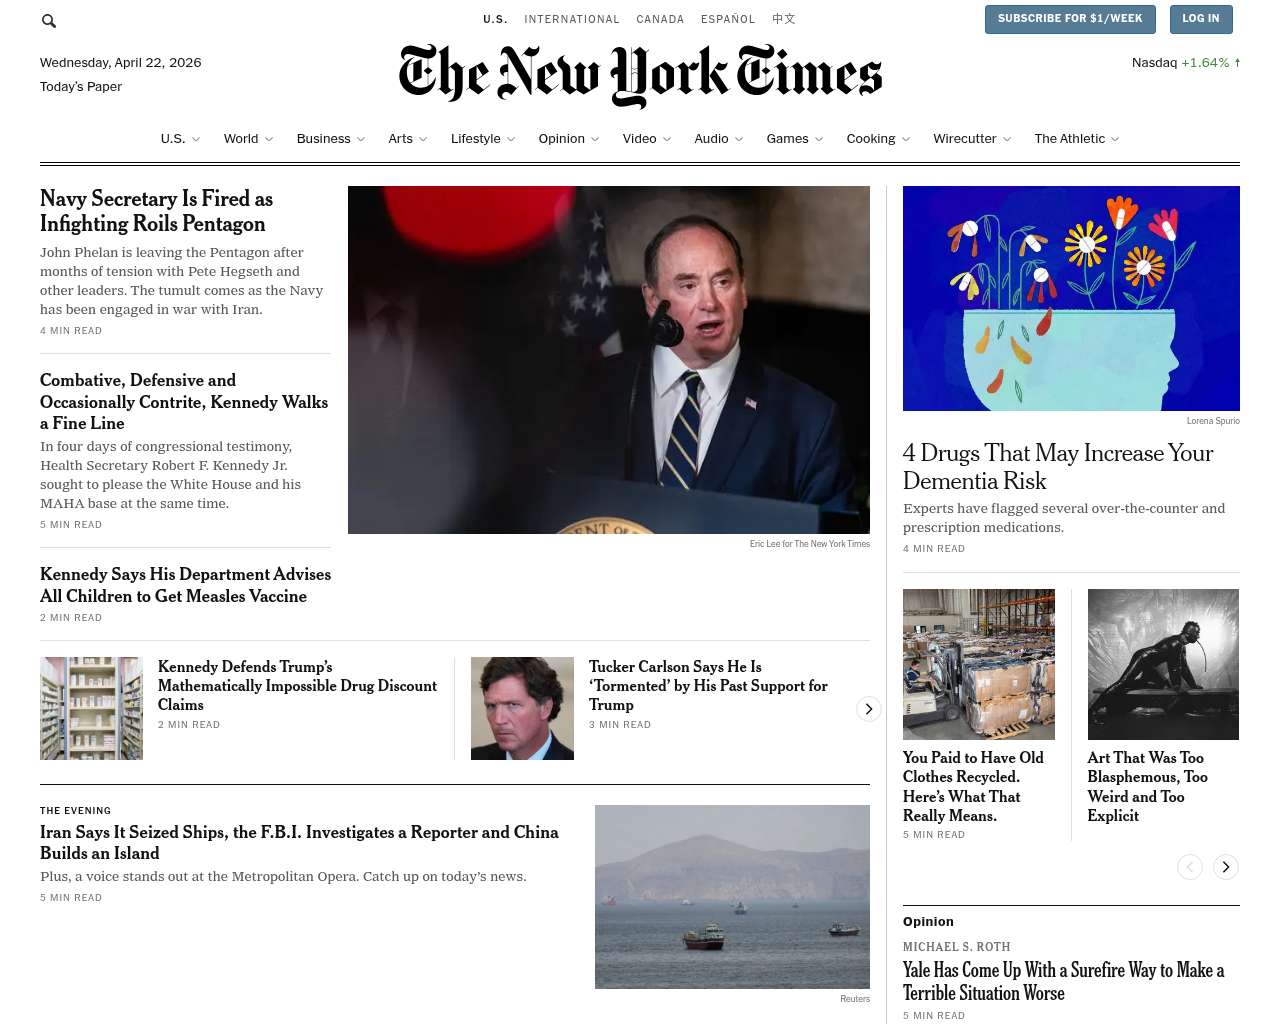Open the Yale opinion piece by Michael S. Roth
This screenshot has height=1024, width=1280.
tap(1063, 981)
